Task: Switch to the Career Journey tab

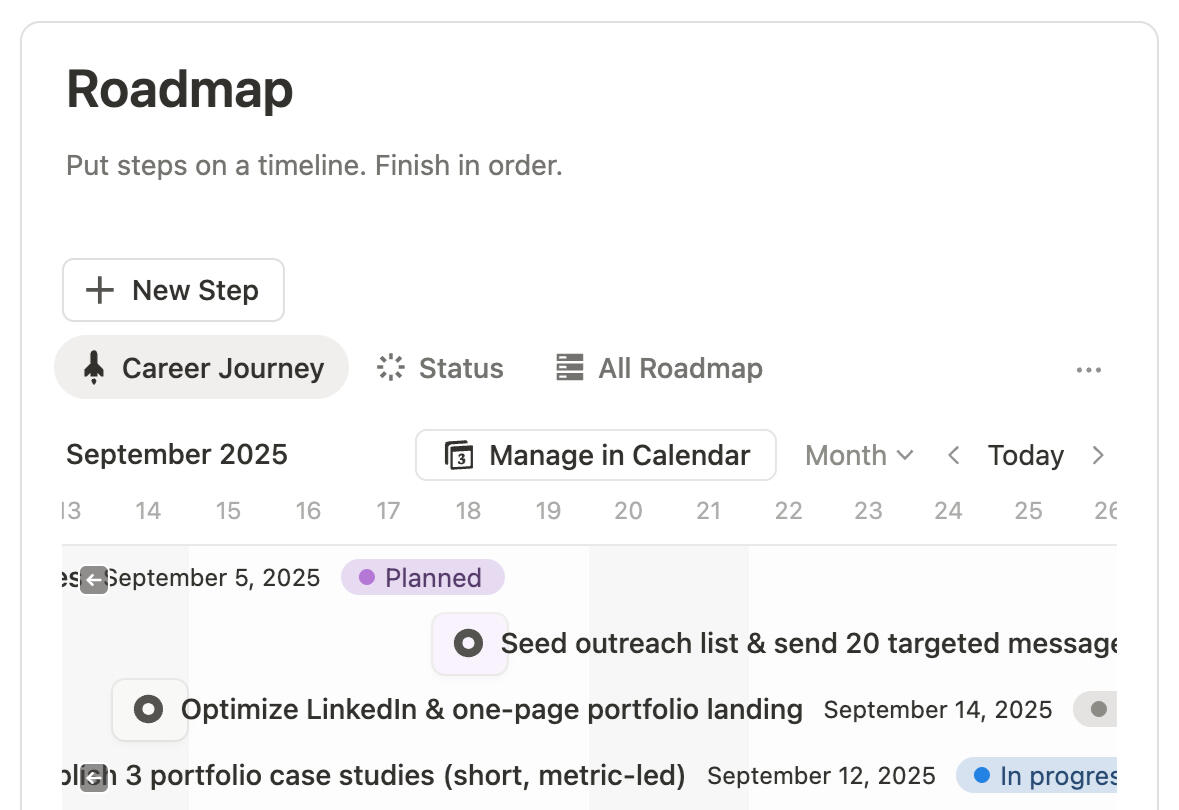Action: tap(201, 368)
